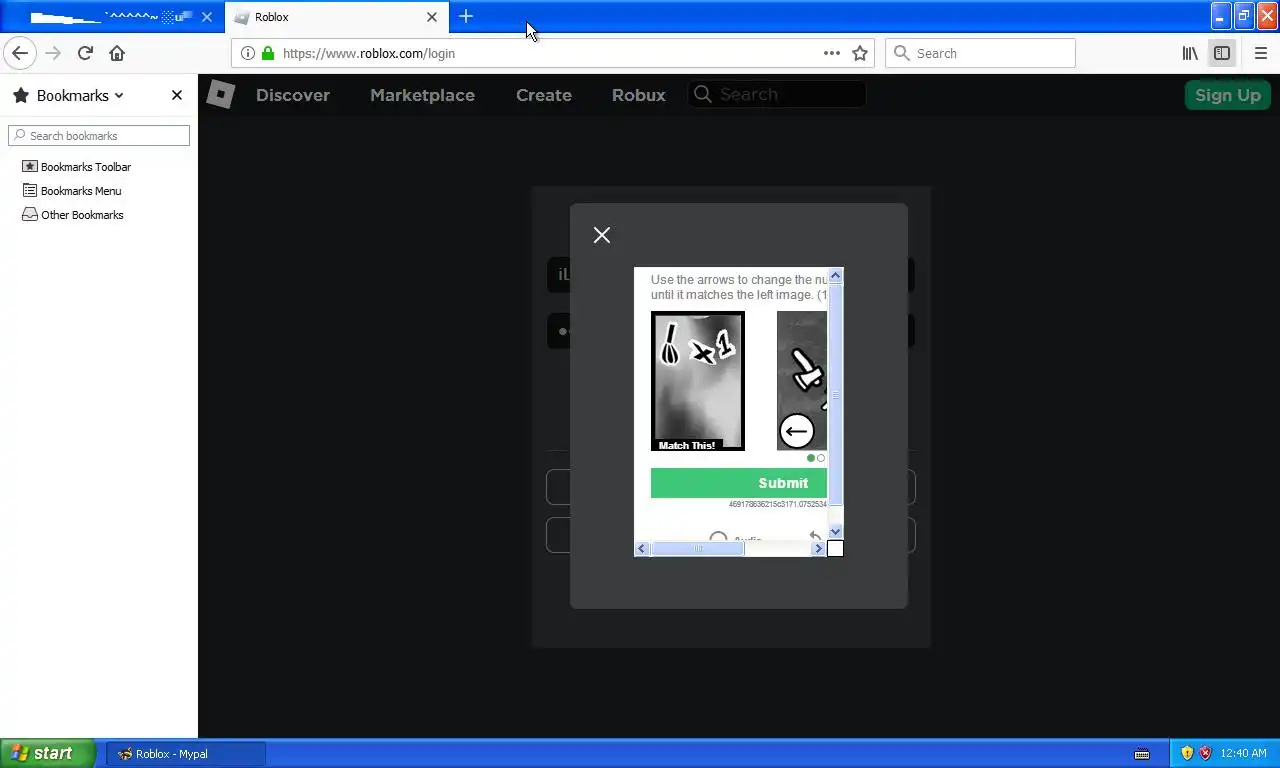The image size is (1280, 768).
Task: Open the Robux page
Action: pos(639,95)
